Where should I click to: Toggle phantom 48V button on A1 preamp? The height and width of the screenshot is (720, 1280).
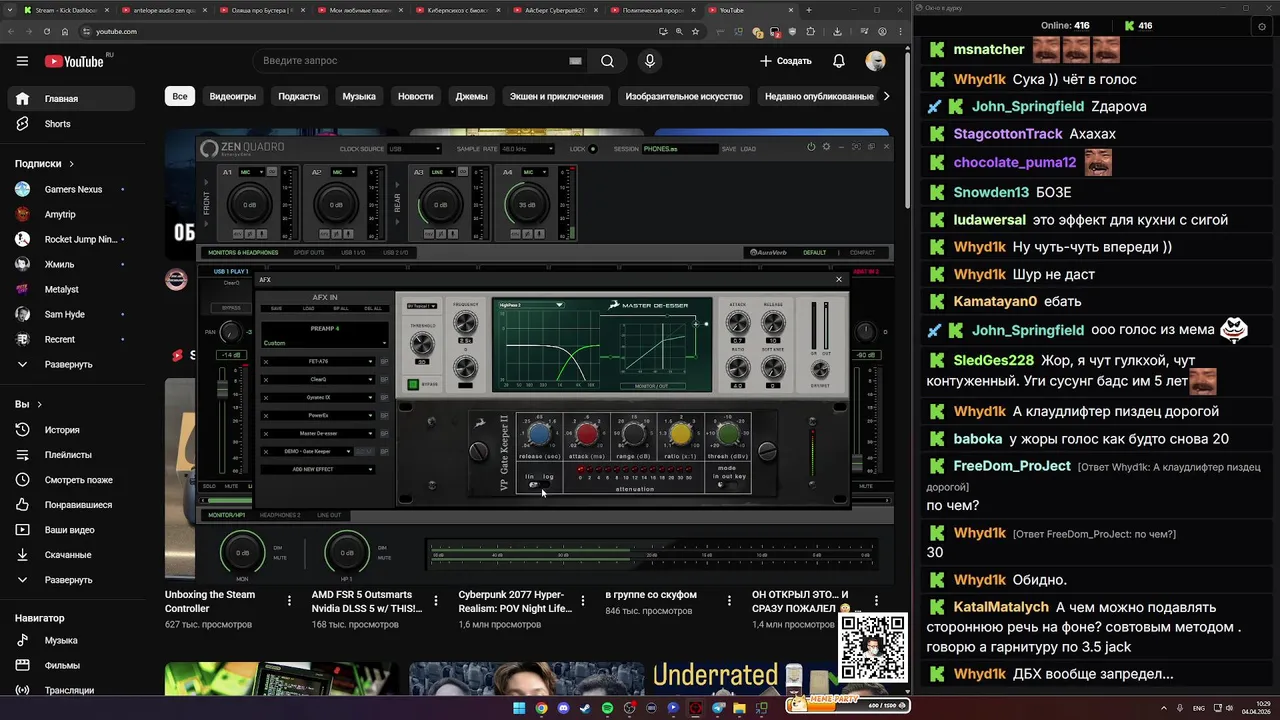click(x=238, y=234)
